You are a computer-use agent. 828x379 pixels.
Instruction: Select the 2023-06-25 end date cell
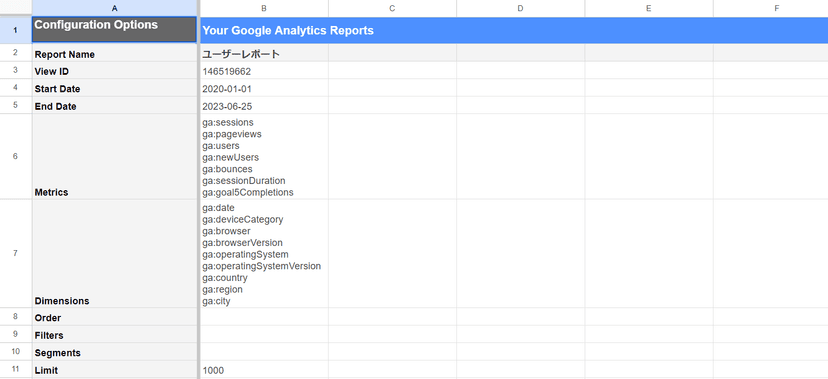click(264, 105)
